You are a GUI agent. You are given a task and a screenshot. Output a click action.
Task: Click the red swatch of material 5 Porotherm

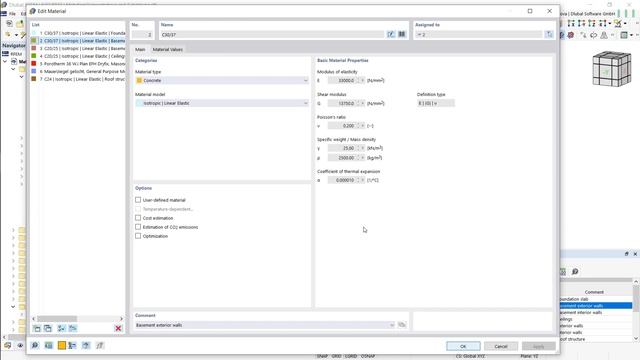pos(34,64)
